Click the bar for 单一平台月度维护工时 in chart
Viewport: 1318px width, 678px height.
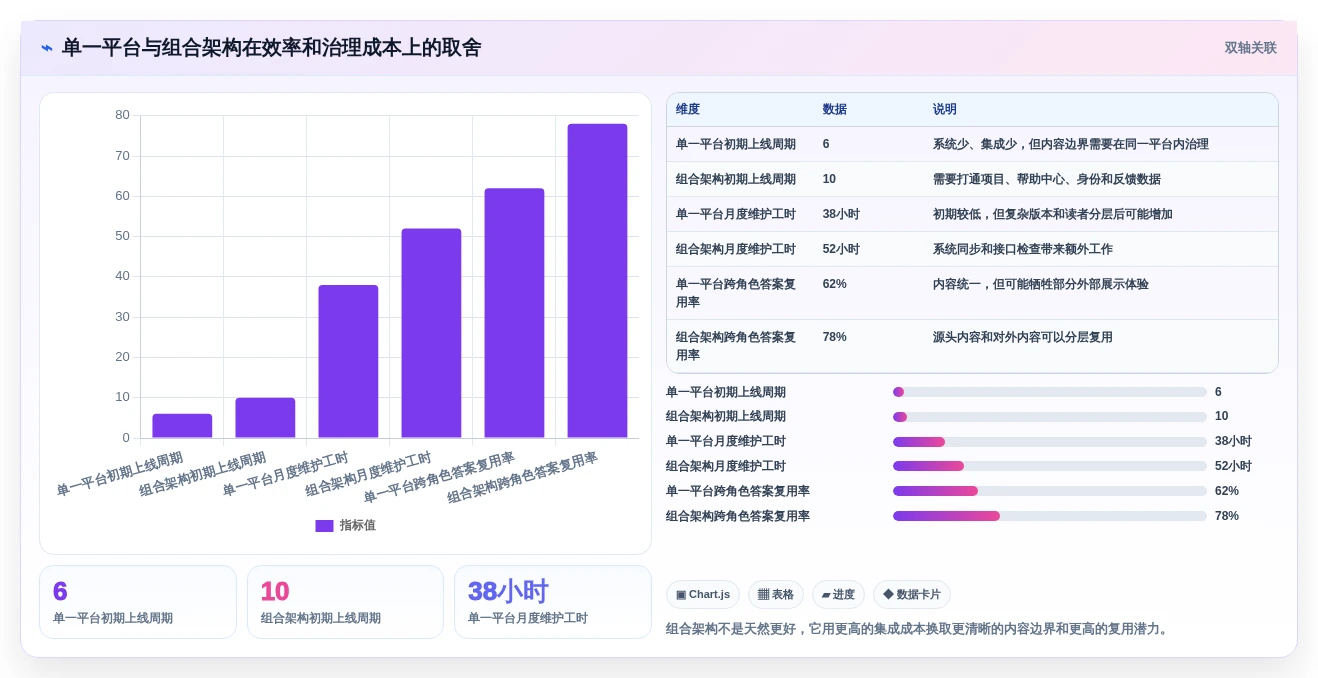tap(348, 361)
